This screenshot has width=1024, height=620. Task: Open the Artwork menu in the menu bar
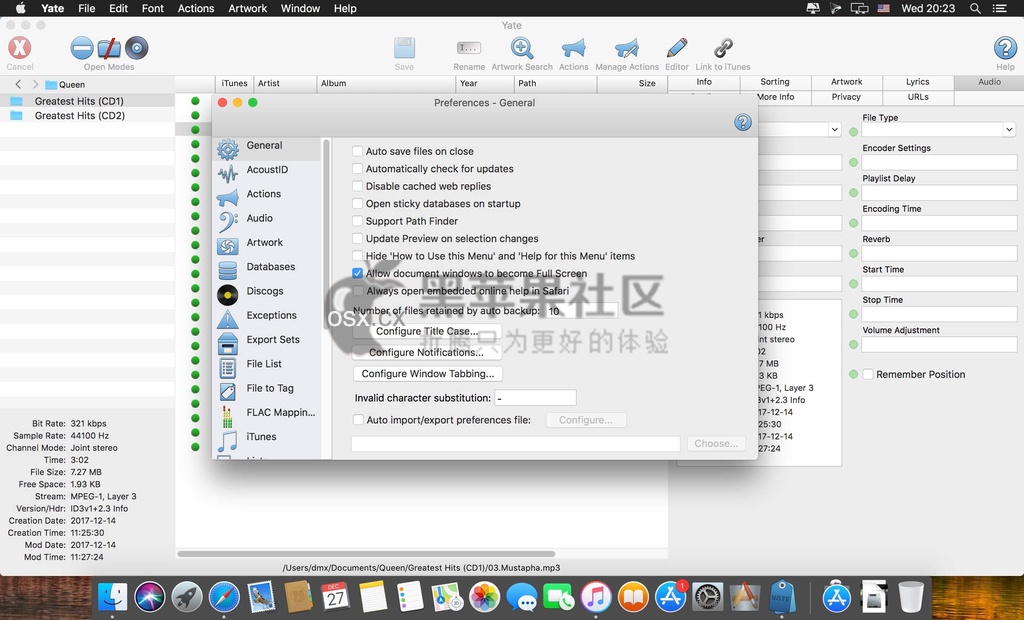coord(248,8)
